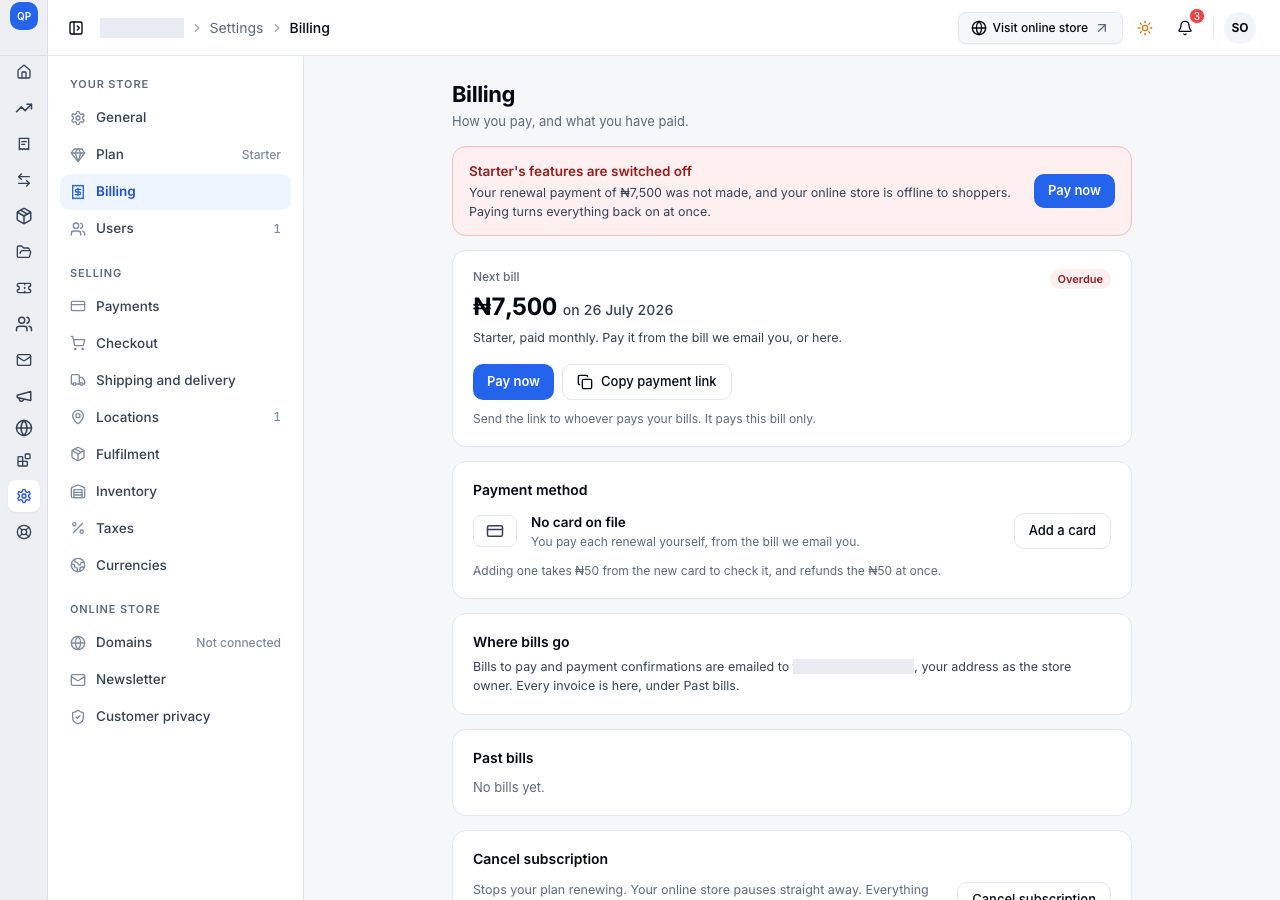Open the QP store switcher logo
This screenshot has height=900, width=1280.
click(24, 16)
